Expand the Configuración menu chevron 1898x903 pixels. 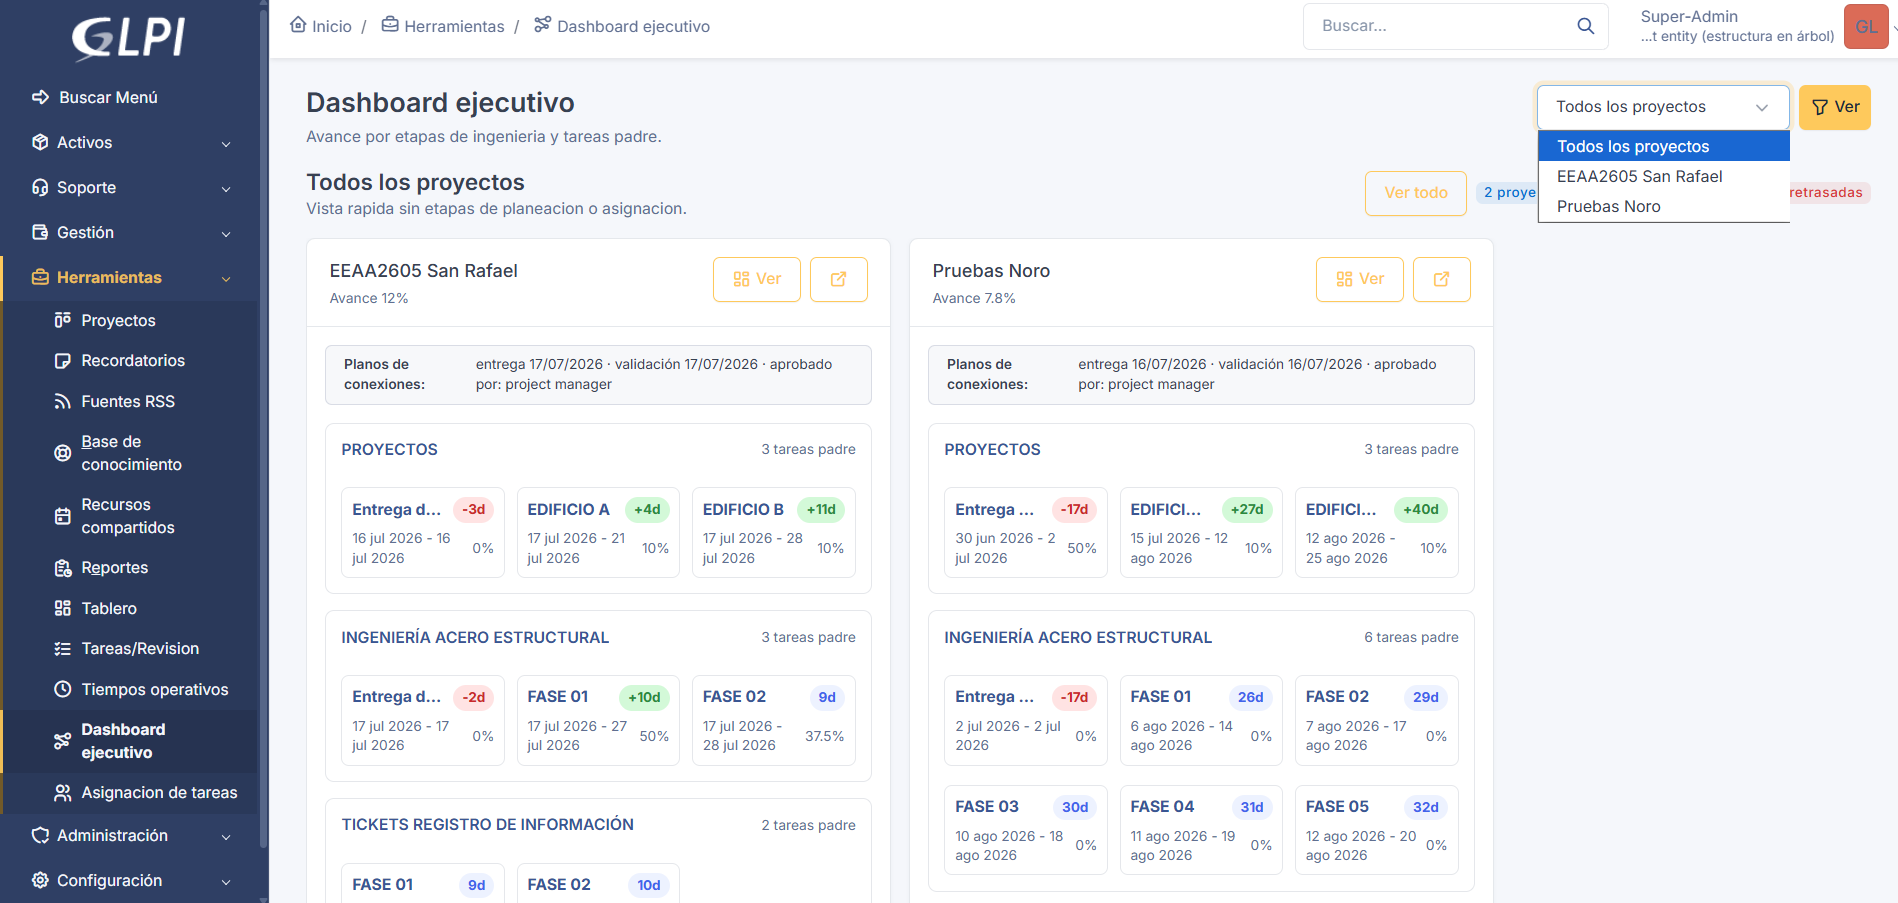226,881
